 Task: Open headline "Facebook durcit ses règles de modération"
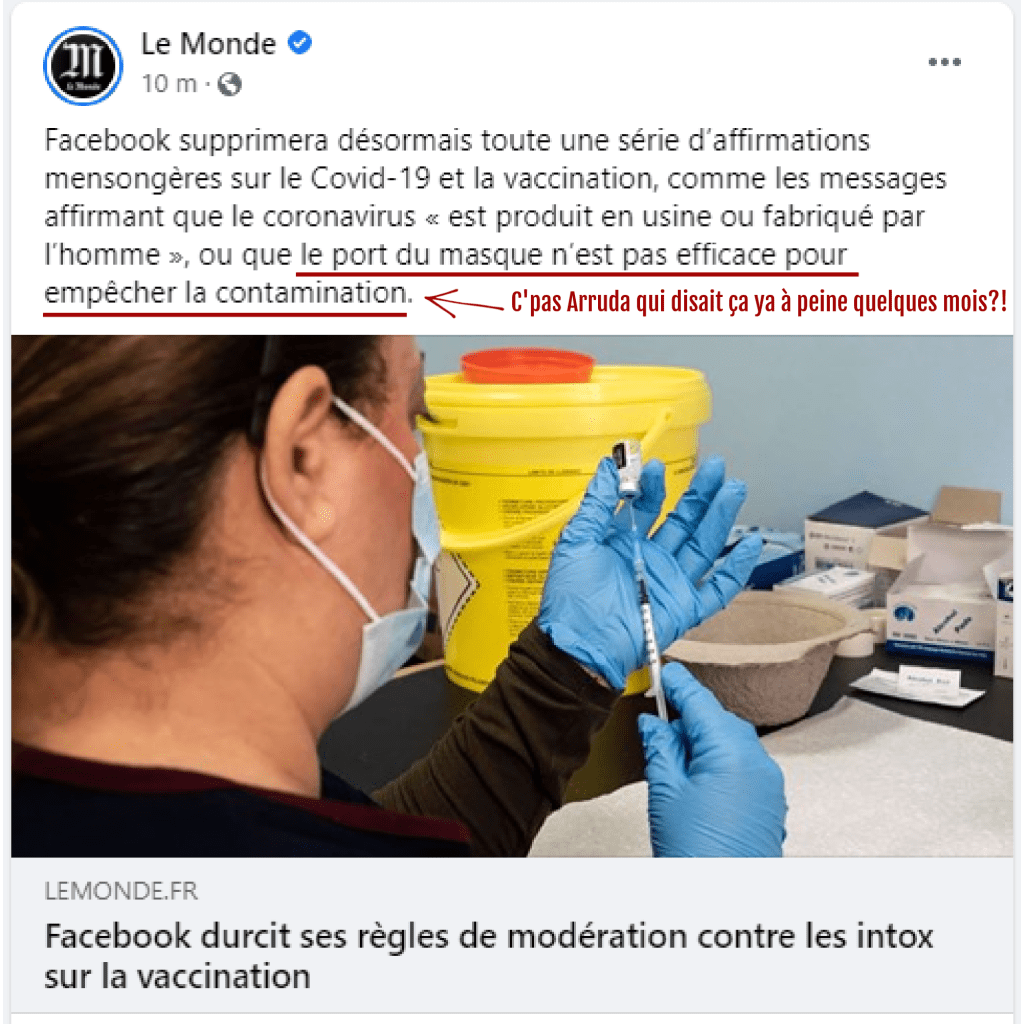click(488, 956)
